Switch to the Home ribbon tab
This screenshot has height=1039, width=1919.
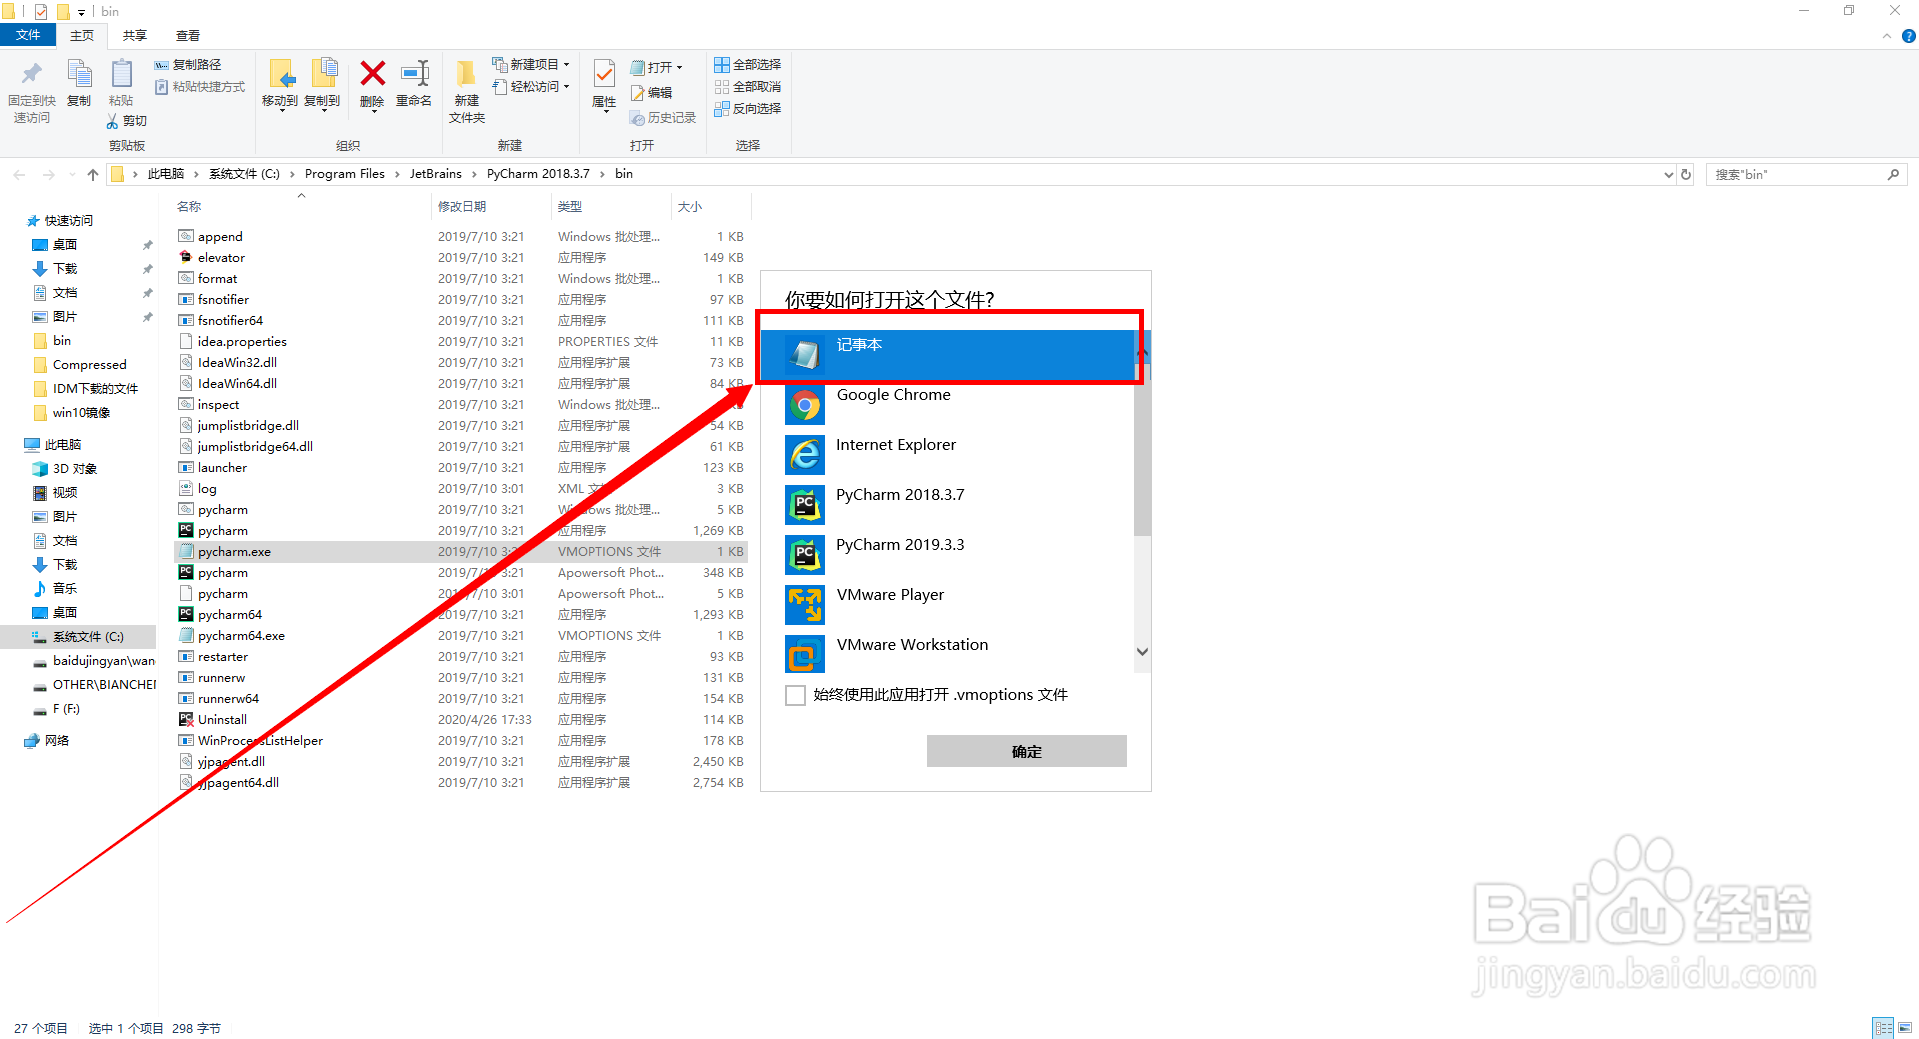click(x=82, y=36)
